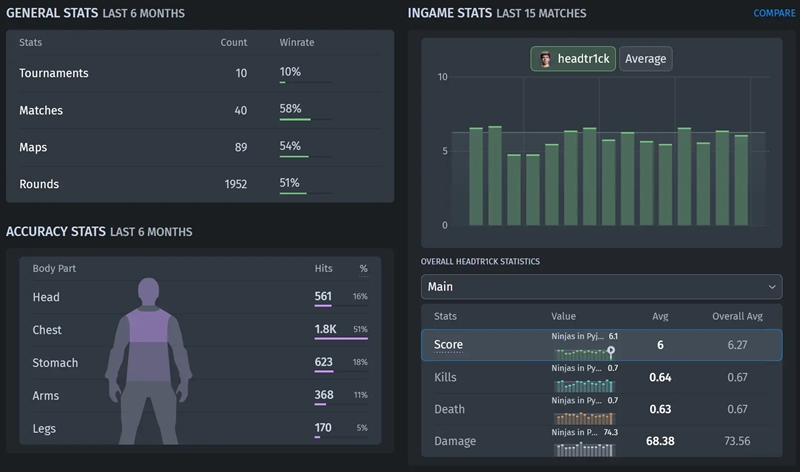Click the Tournaments winrate progress bar

305,83
